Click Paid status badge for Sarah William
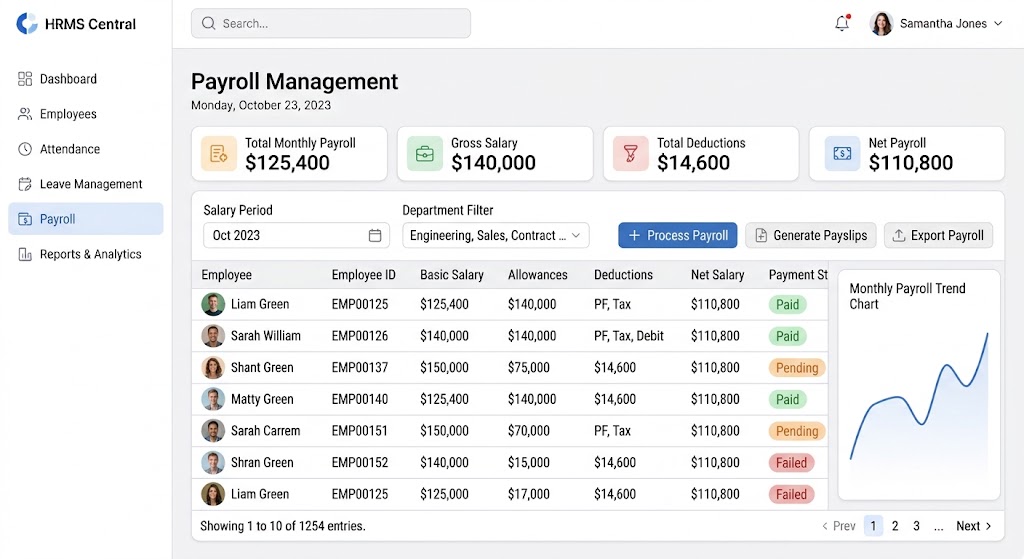Image resolution: width=1024 pixels, height=559 pixels. pyautogui.click(x=787, y=336)
